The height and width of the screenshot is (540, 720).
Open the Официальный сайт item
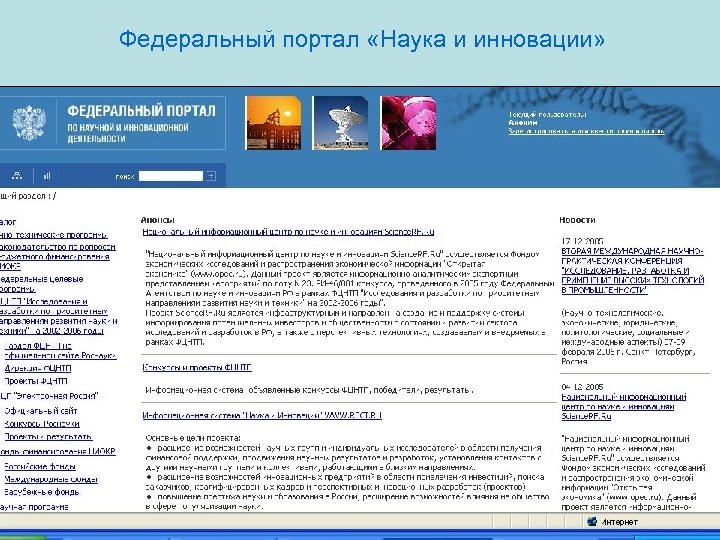(41, 411)
